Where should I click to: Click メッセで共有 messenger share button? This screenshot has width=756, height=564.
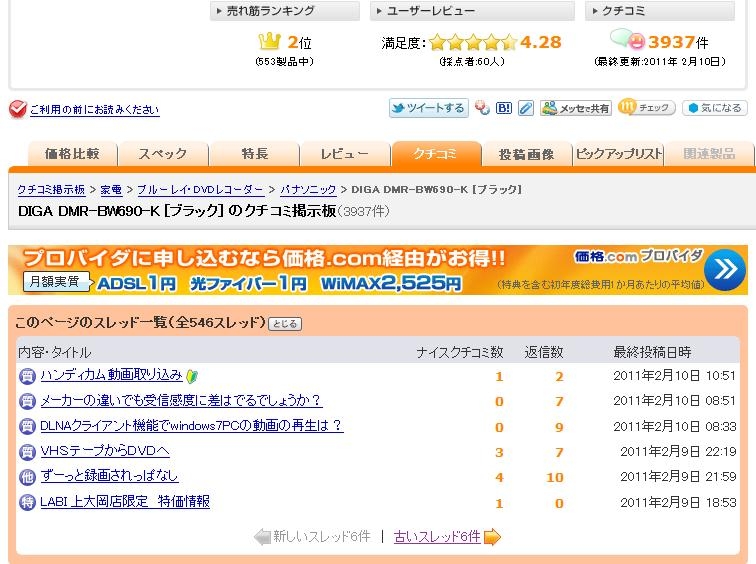click(x=576, y=108)
